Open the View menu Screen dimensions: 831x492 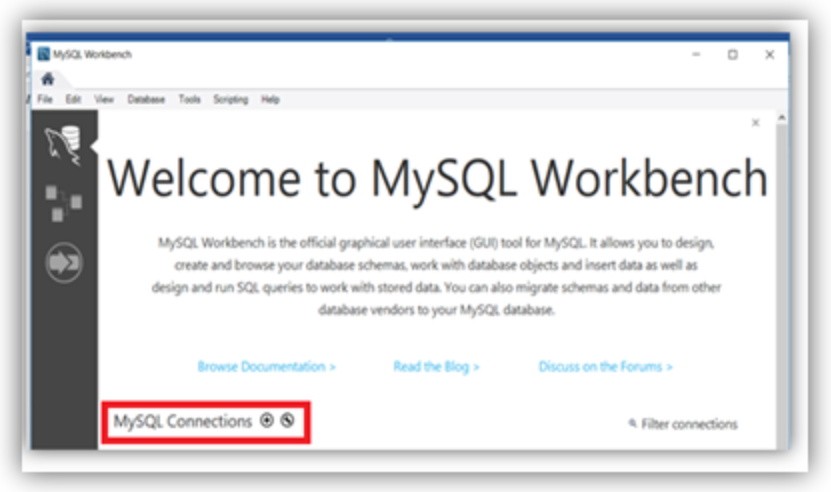104,99
